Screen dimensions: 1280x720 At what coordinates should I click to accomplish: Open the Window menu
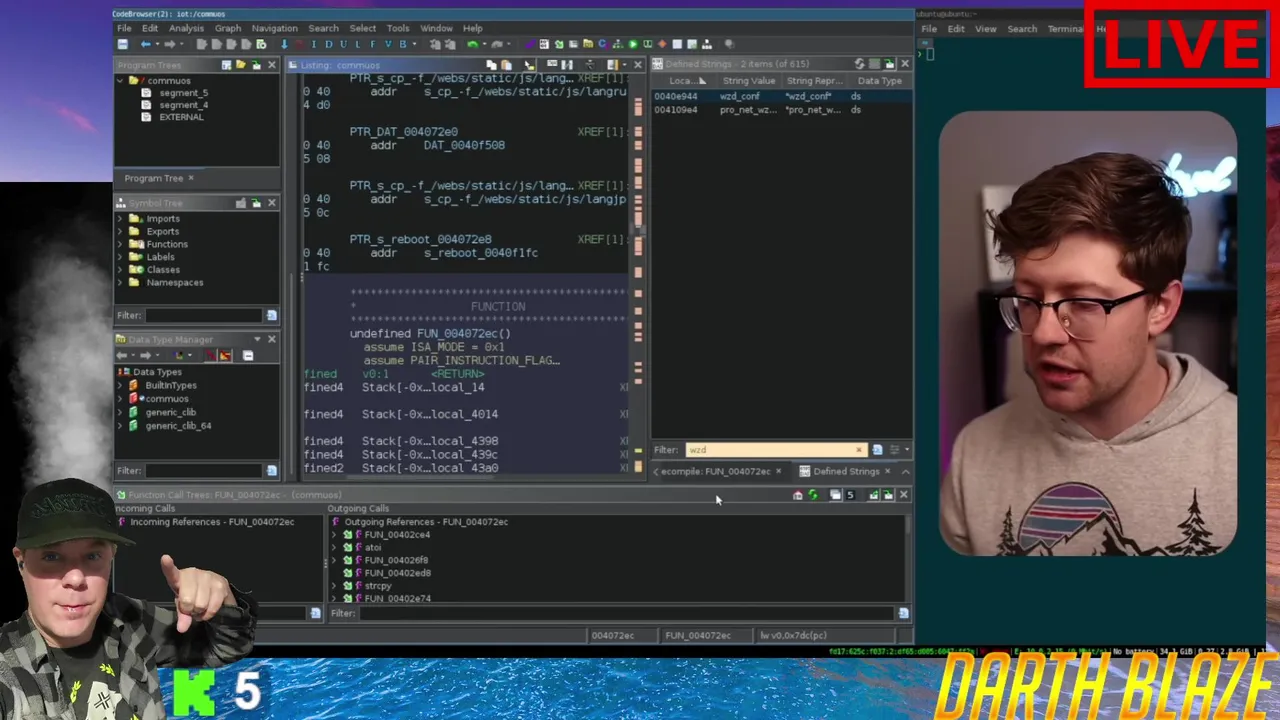(x=436, y=28)
